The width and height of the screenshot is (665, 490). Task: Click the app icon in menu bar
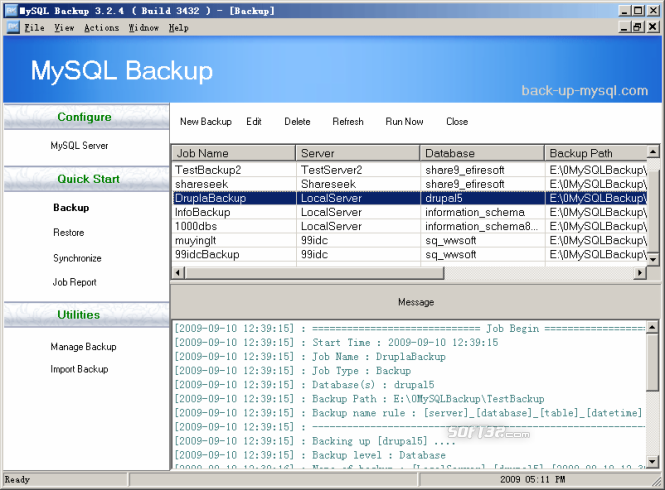point(13,28)
